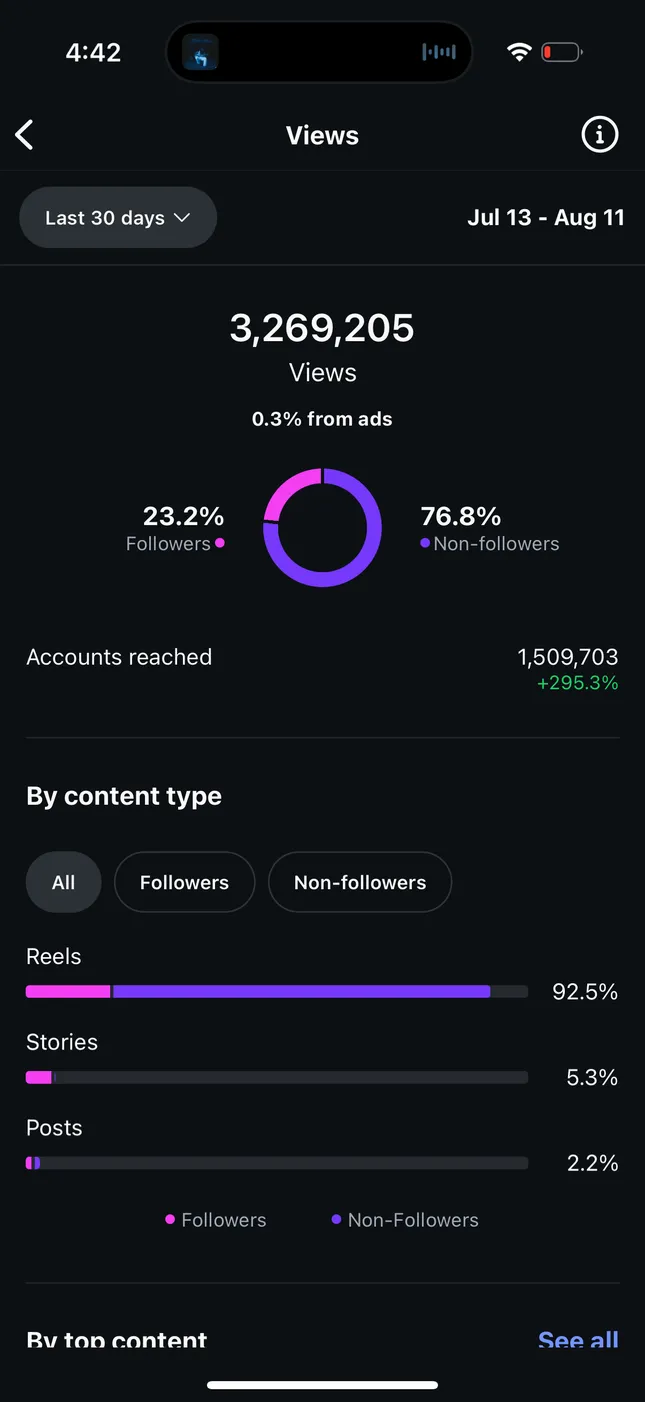This screenshot has width=645, height=1402.
Task: Tap the Stories views bar
Action: click(x=277, y=1077)
